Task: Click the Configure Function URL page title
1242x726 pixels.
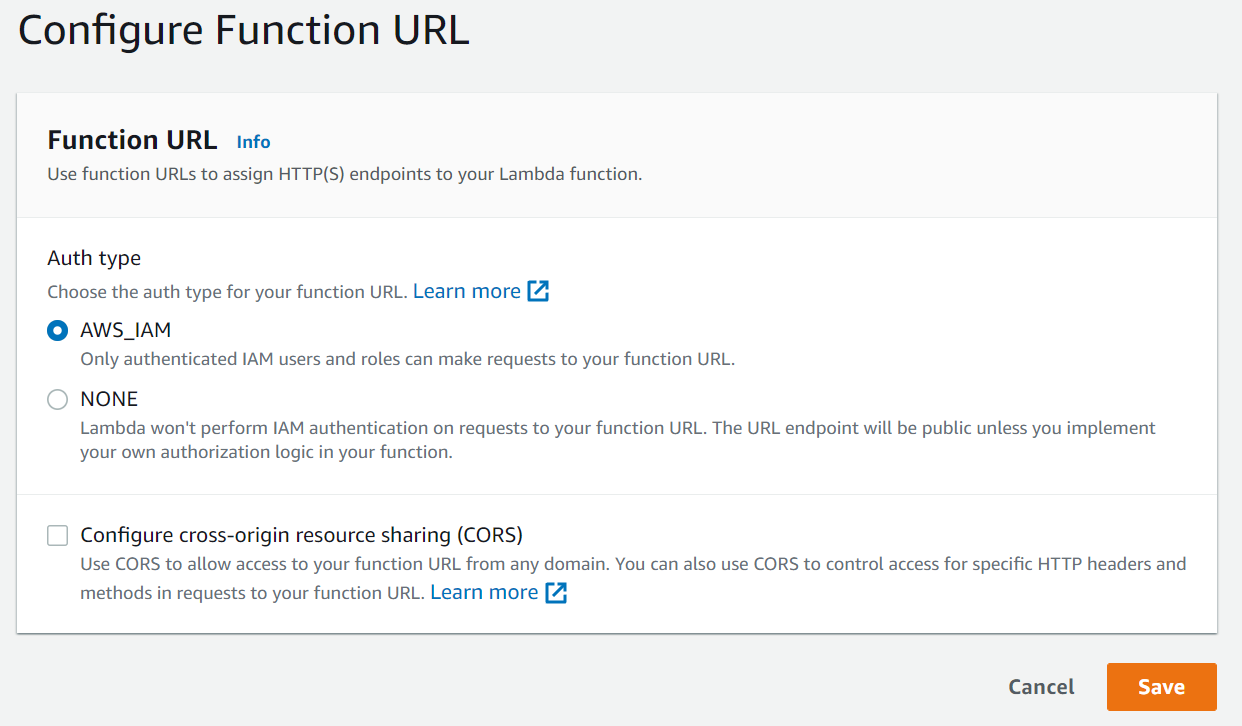Action: click(244, 30)
